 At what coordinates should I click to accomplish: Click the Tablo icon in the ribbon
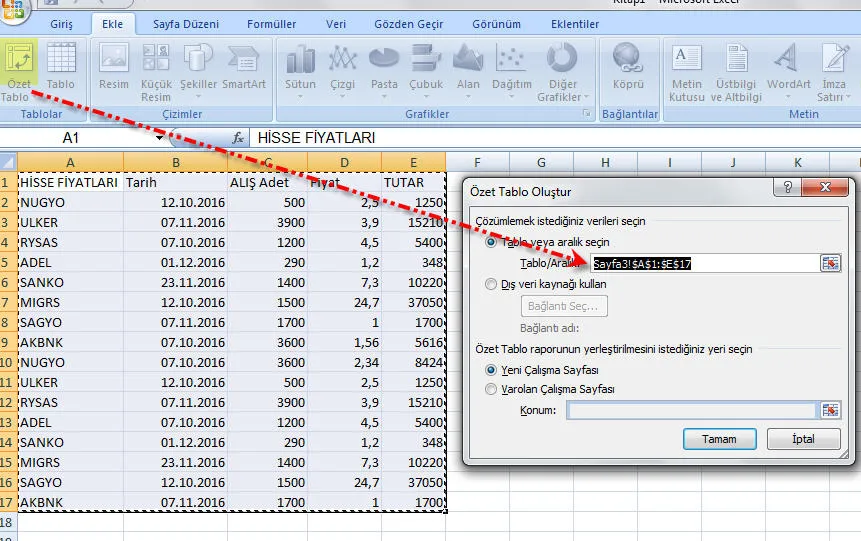coord(61,69)
